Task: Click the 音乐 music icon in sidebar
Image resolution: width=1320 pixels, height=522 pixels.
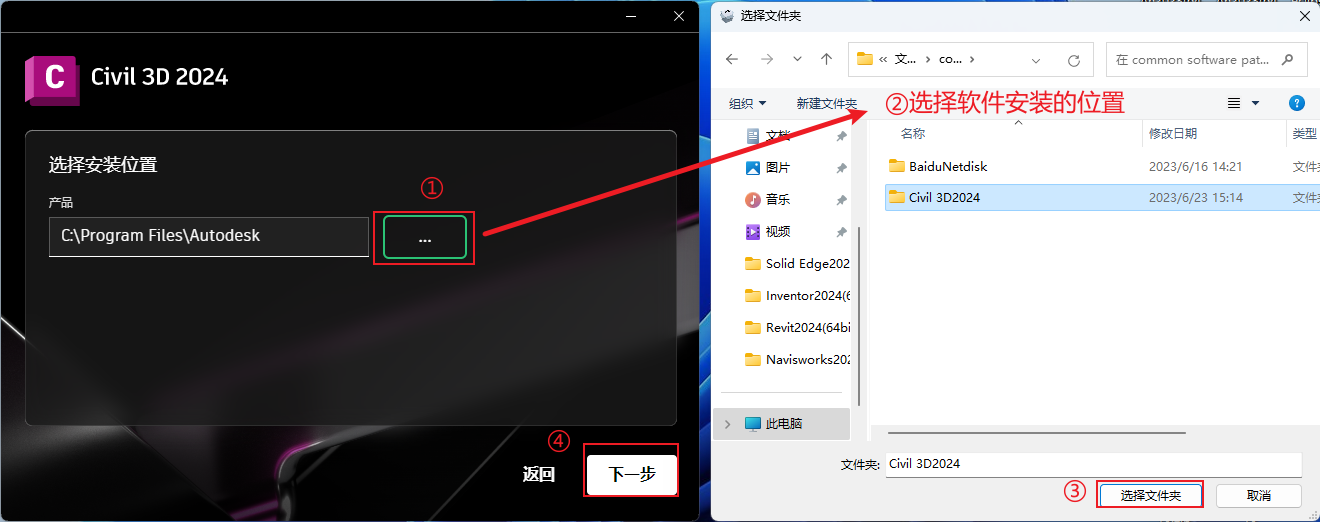Action: 753,200
